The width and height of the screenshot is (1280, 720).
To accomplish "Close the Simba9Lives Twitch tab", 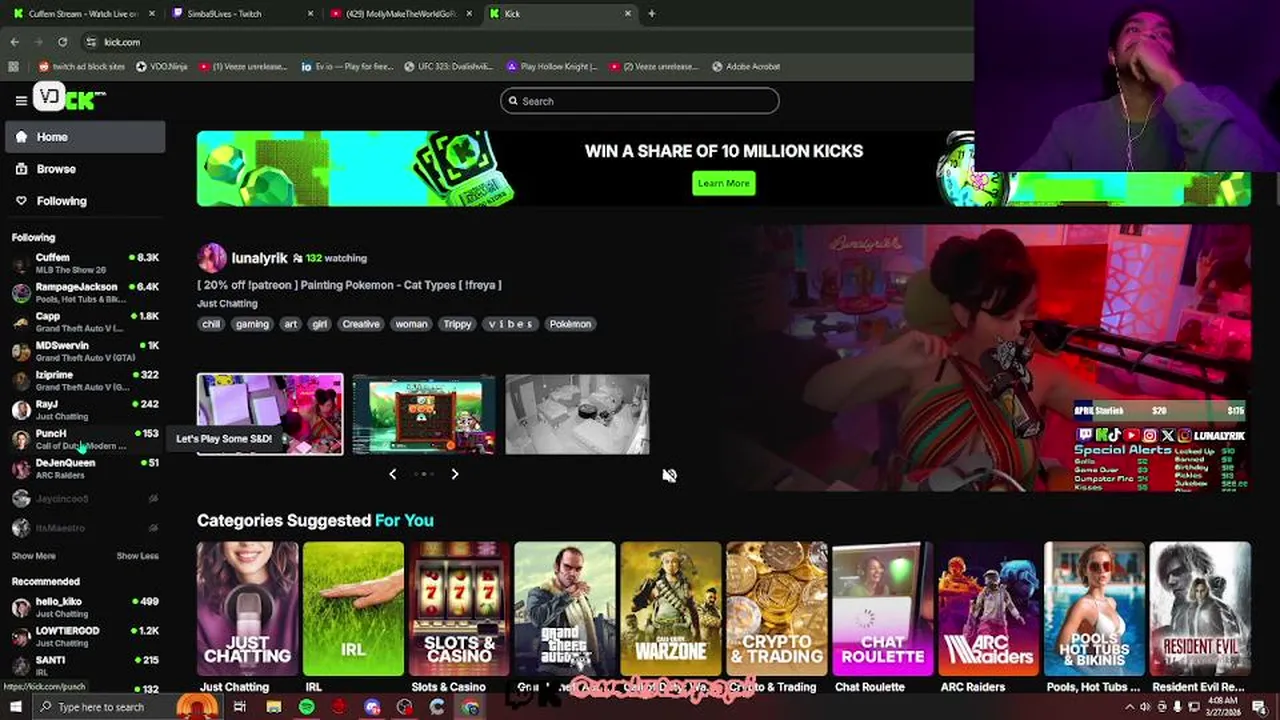I will 310,14.
